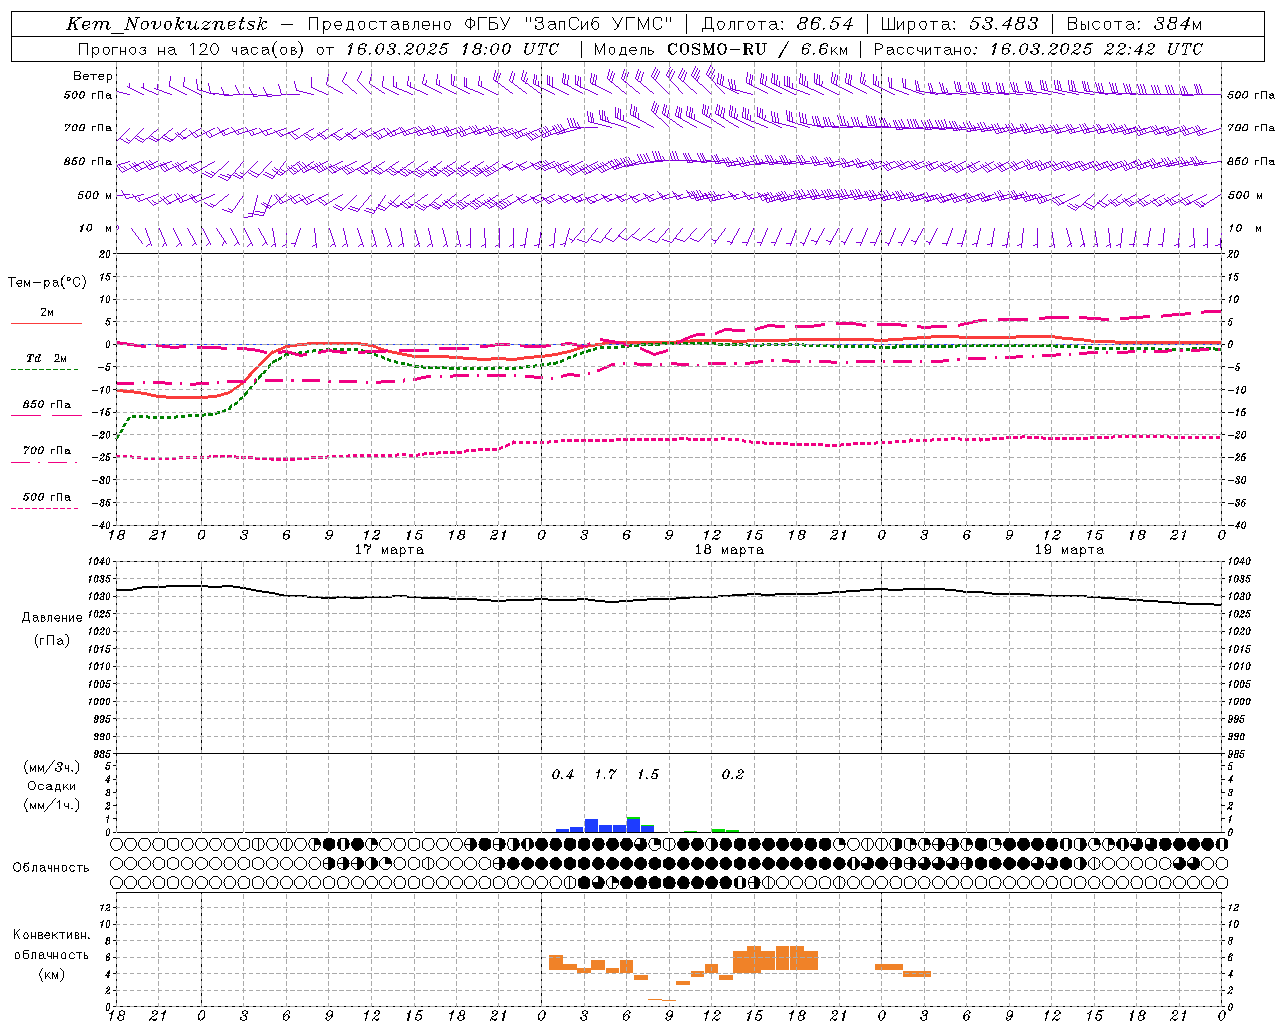The height and width of the screenshot is (1024, 1280).
Task: Click the Широта: 53.483 value
Action: click(x=959, y=24)
